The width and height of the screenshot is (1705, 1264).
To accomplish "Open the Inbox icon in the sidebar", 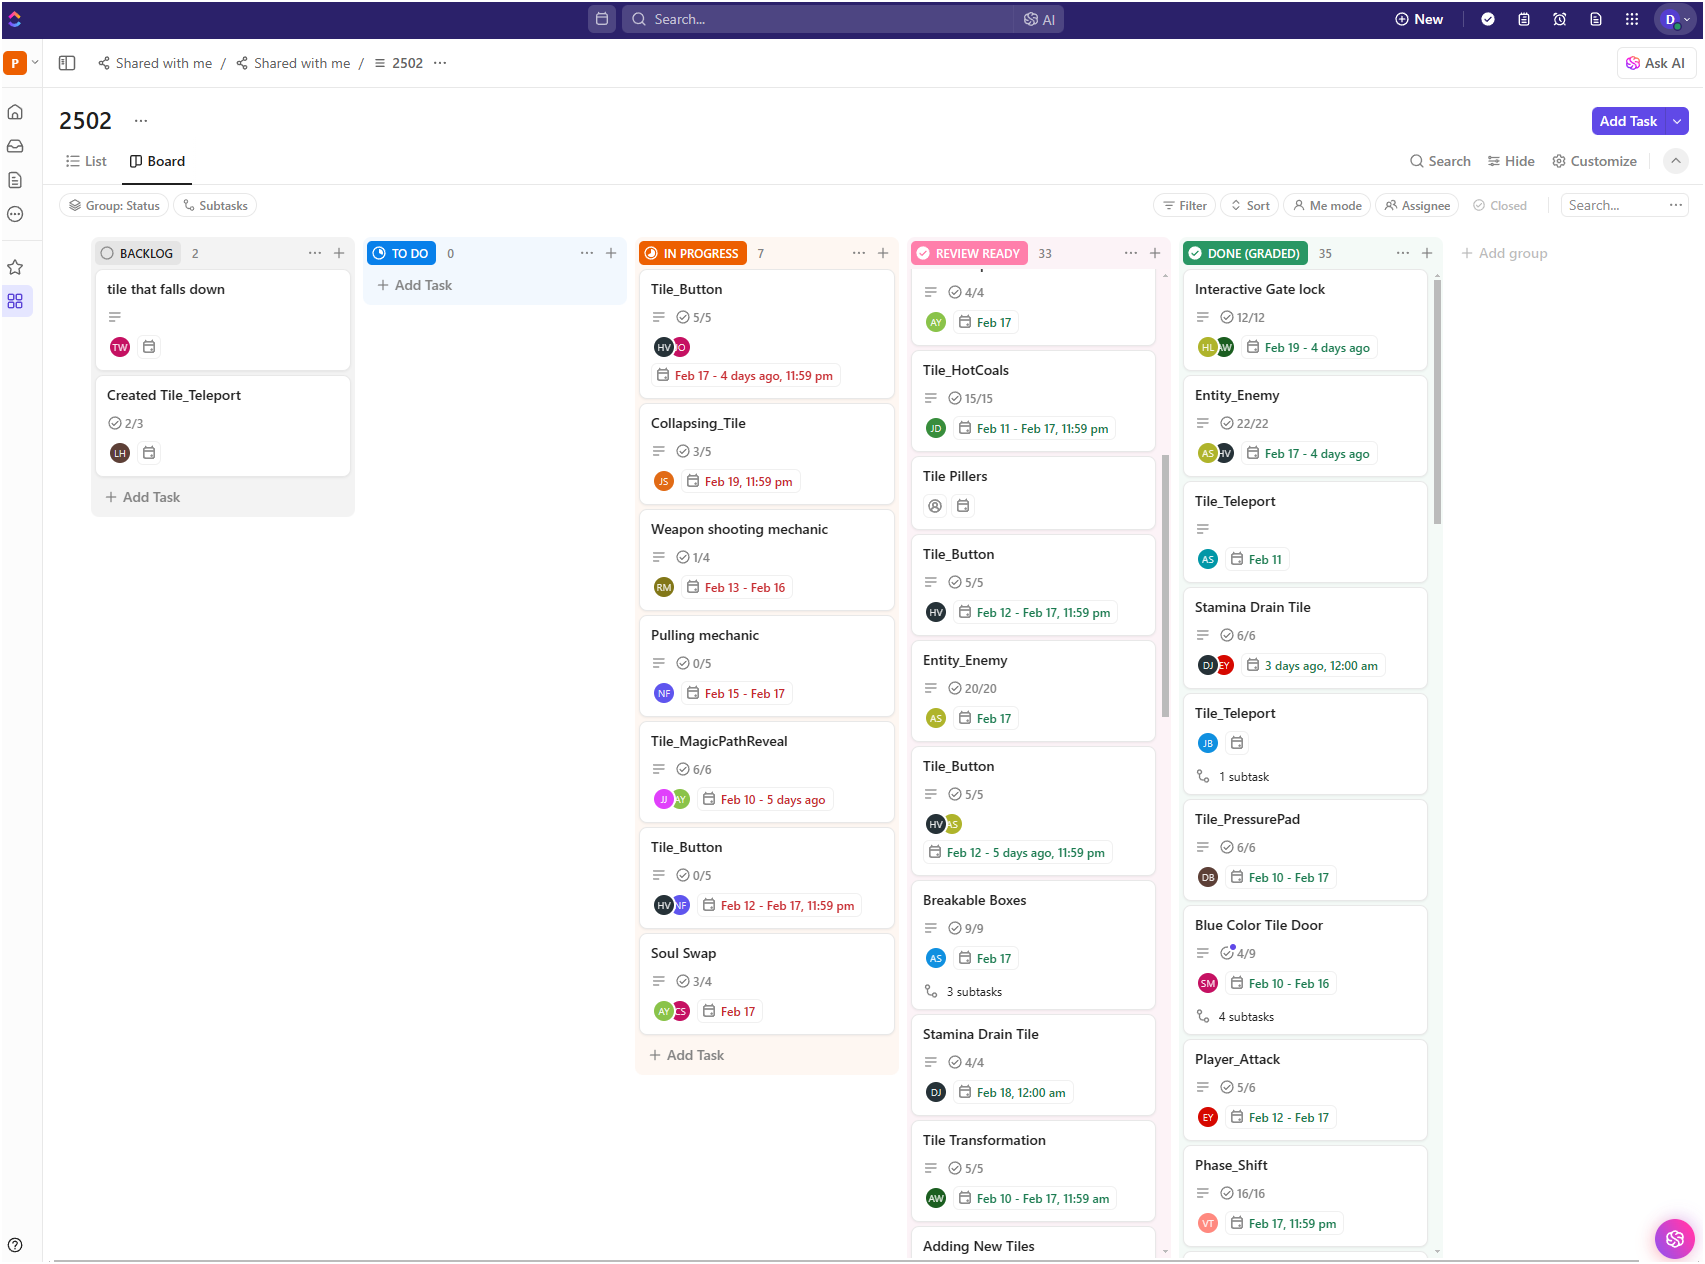I will [x=15, y=146].
